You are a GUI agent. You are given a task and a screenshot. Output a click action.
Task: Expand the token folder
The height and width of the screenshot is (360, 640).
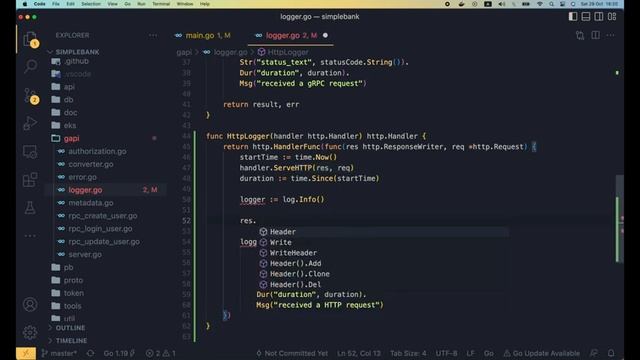click(73, 293)
